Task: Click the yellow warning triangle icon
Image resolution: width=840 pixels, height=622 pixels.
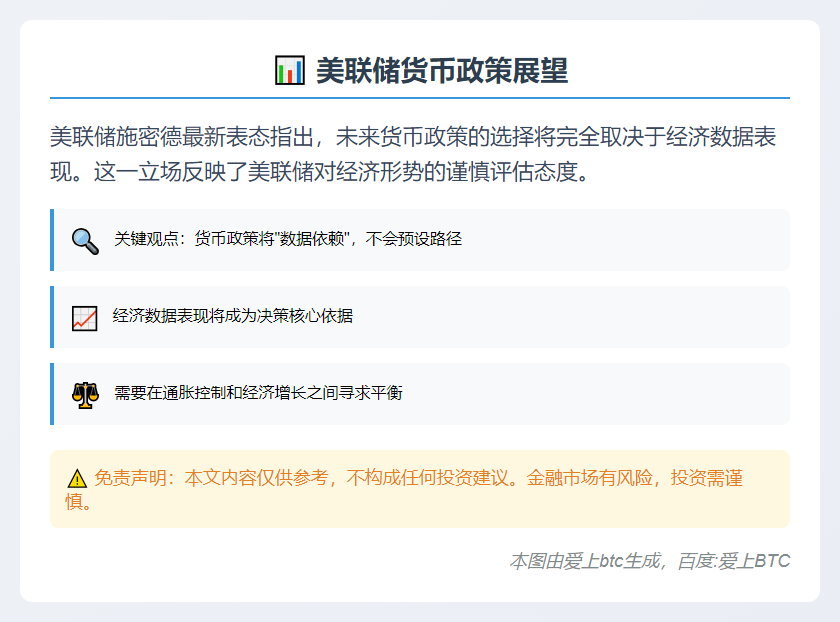Action: point(77,479)
